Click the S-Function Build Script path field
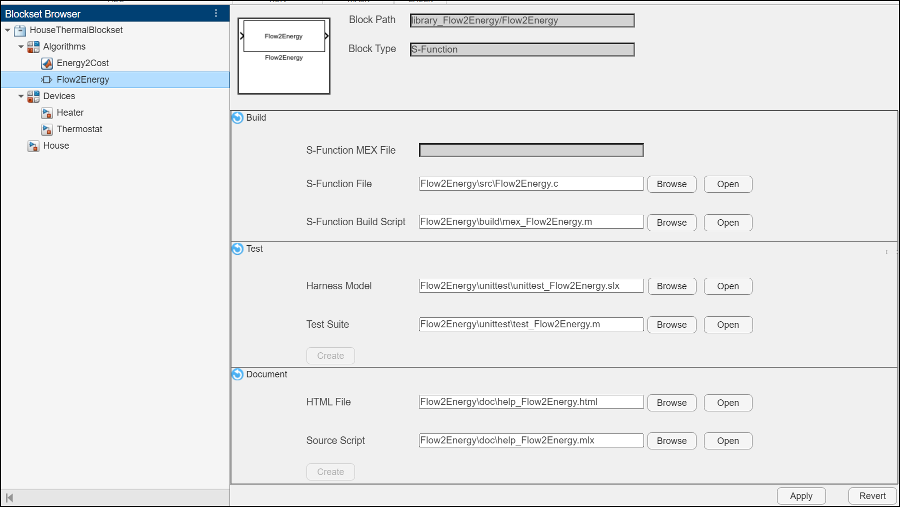The width and height of the screenshot is (900, 507). point(531,222)
